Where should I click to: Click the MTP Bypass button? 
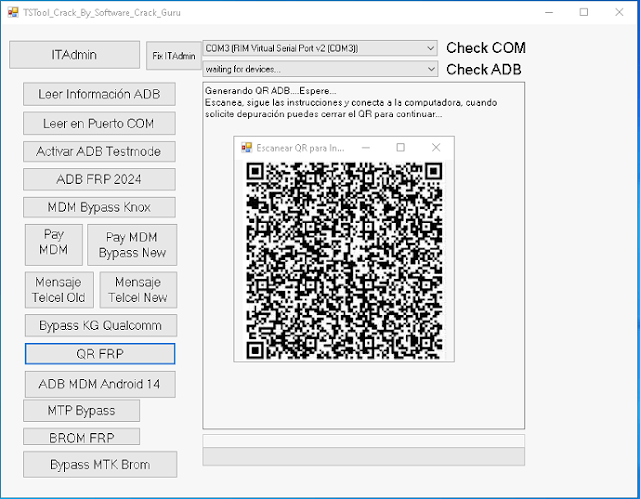pyautogui.click(x=81, y=410)
